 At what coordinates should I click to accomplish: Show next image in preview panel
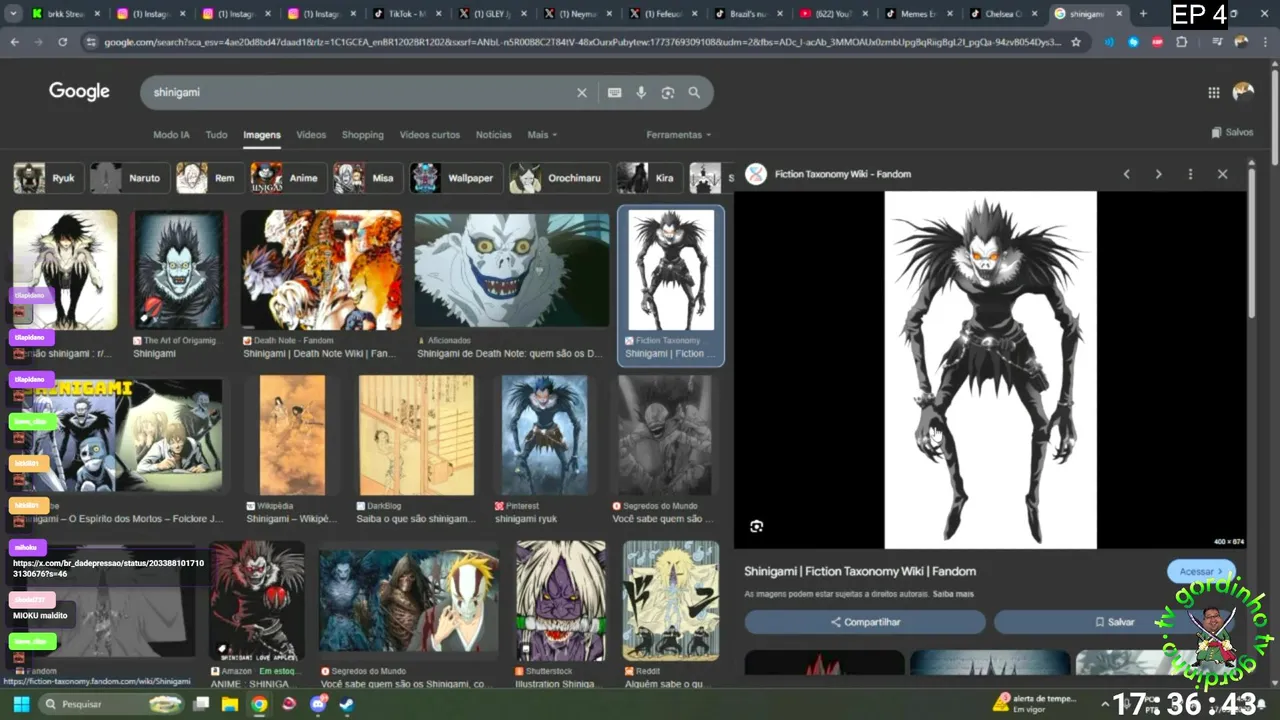[x=1158, y=174]
